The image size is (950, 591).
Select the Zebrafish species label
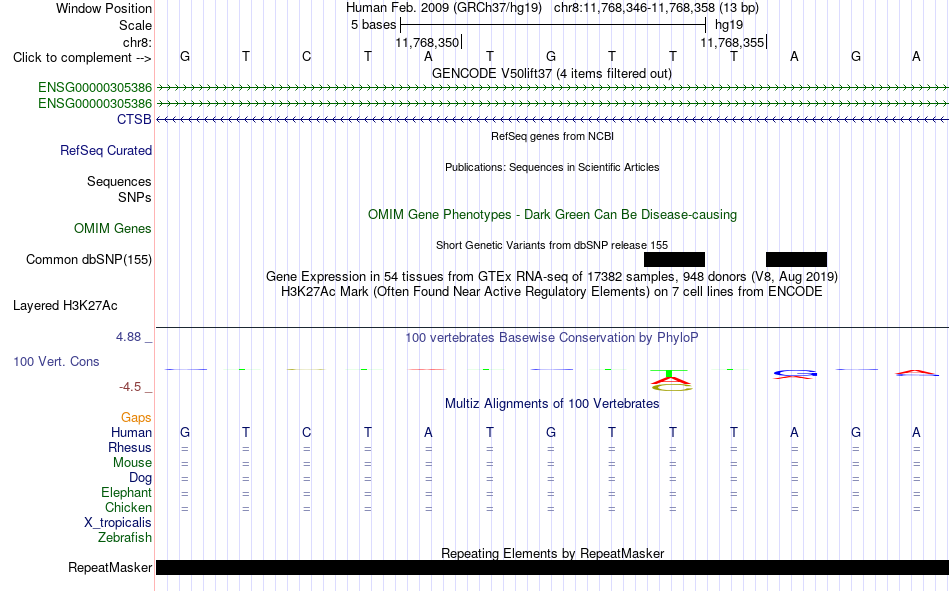coord(125,537)
